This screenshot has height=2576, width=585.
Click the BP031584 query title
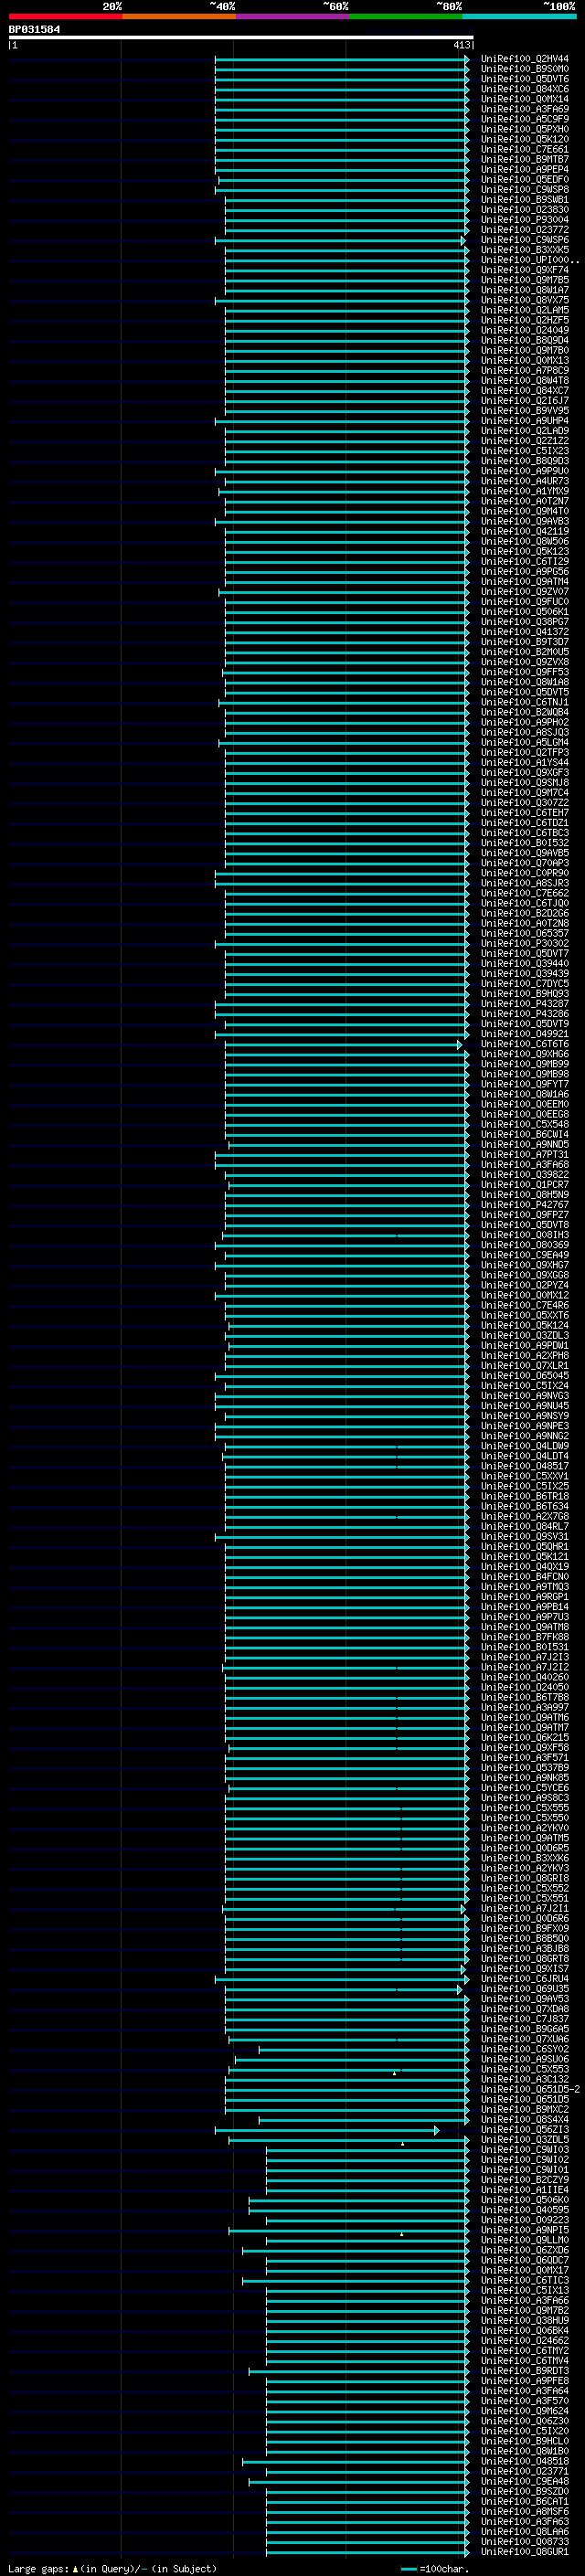pos(34,30)
